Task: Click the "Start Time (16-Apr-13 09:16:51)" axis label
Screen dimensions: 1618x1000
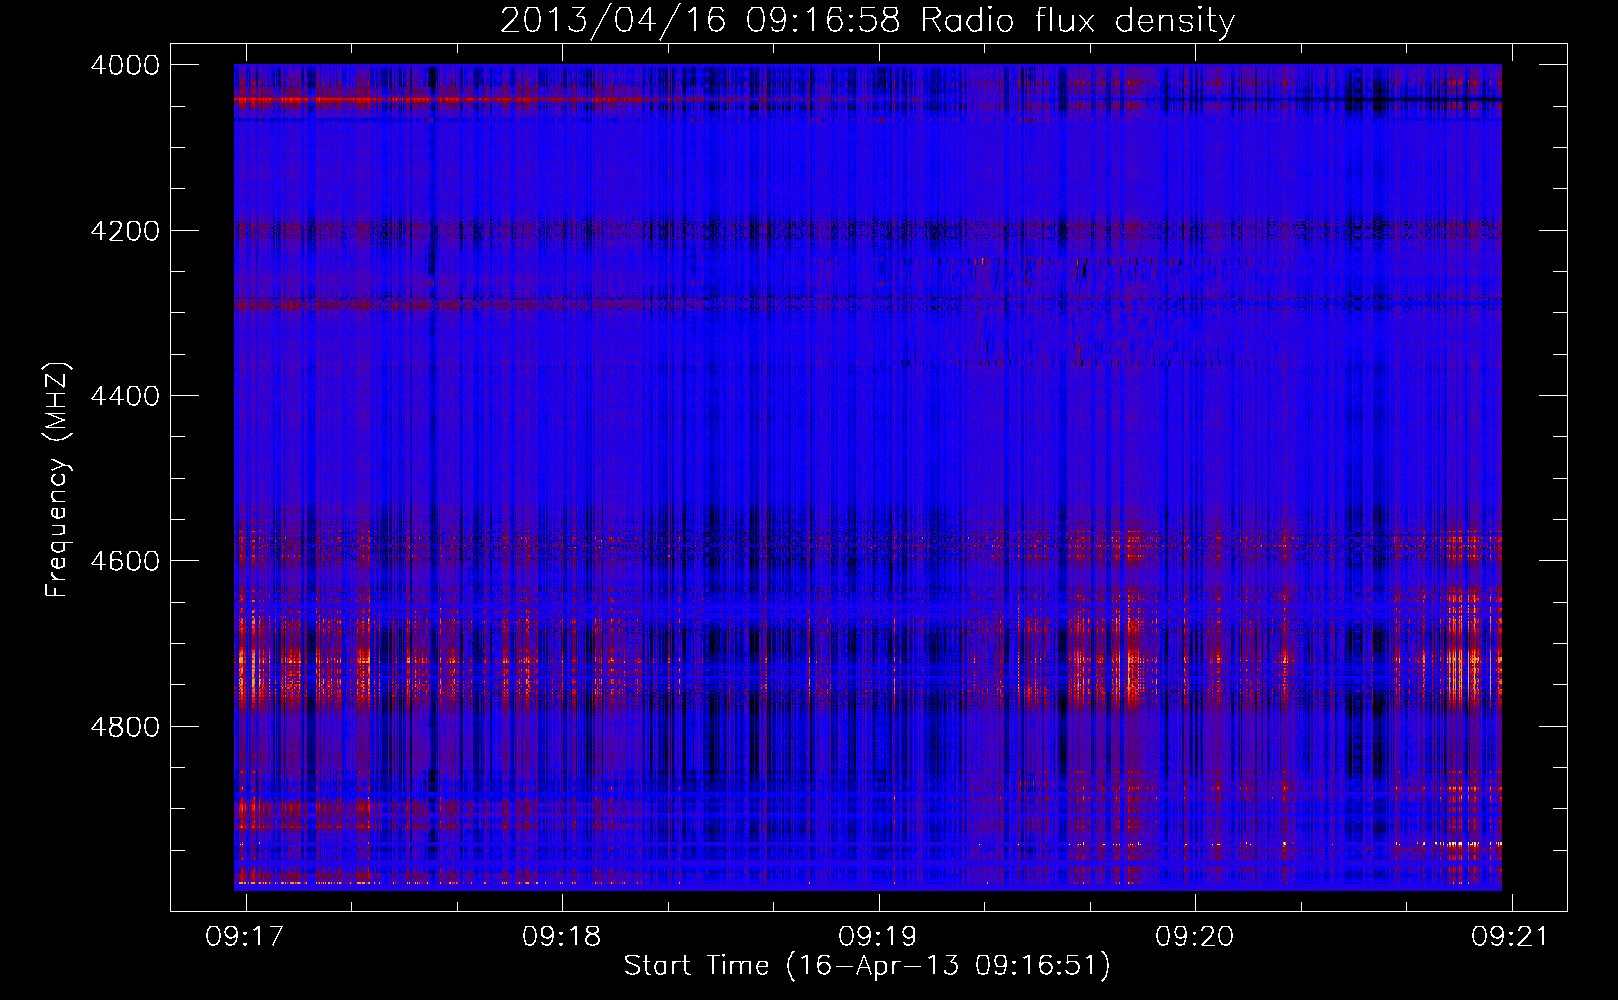Action: 867,966
